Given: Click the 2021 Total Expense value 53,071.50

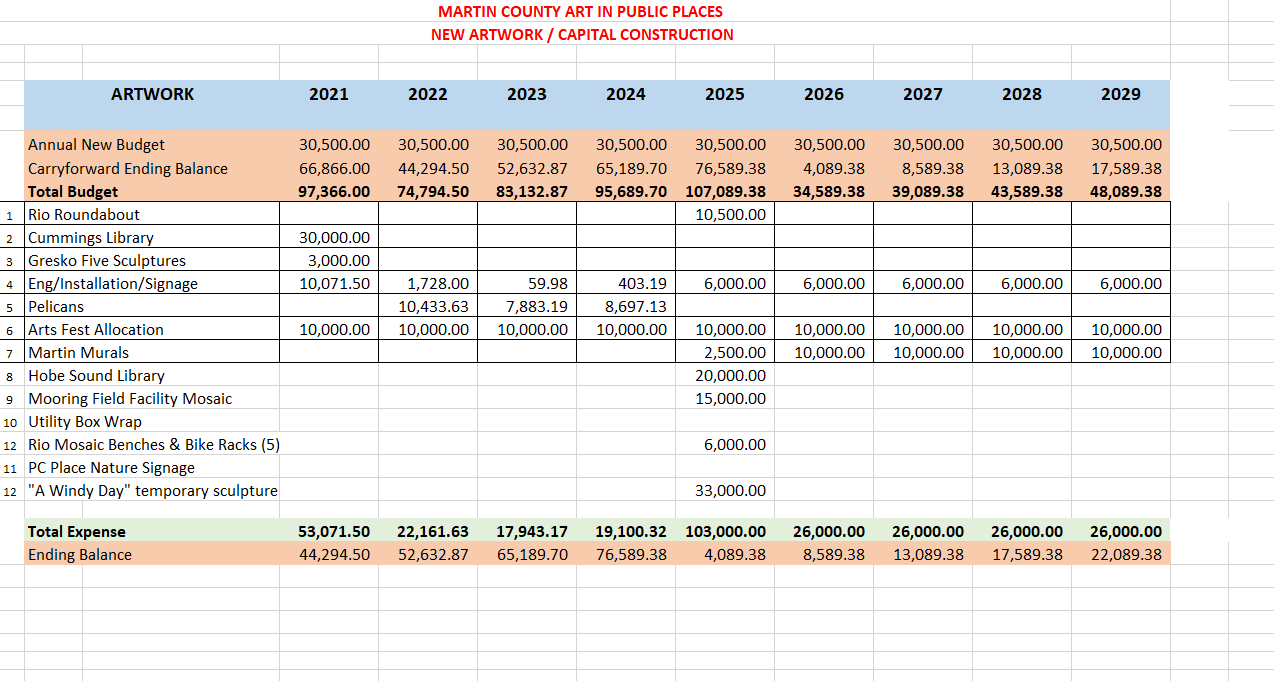Looking at the screenshot, I should (334, 532).
